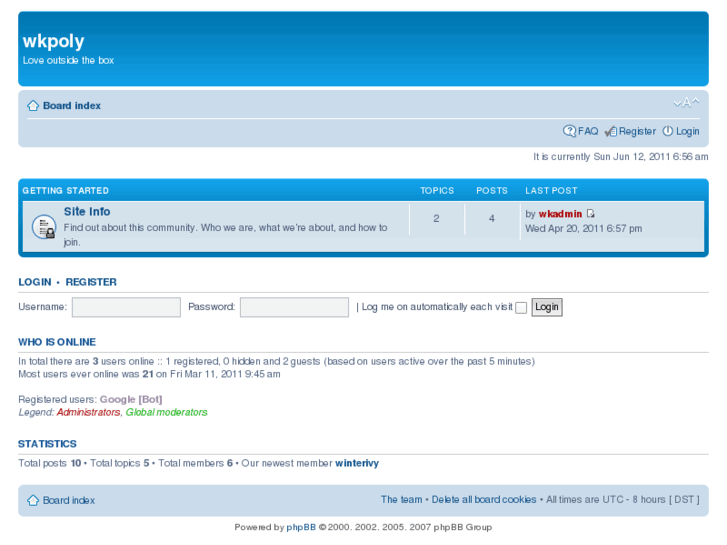Screen dimensions: 727x545
Task: Click the Register pencil icon
Action: [611, 132]
